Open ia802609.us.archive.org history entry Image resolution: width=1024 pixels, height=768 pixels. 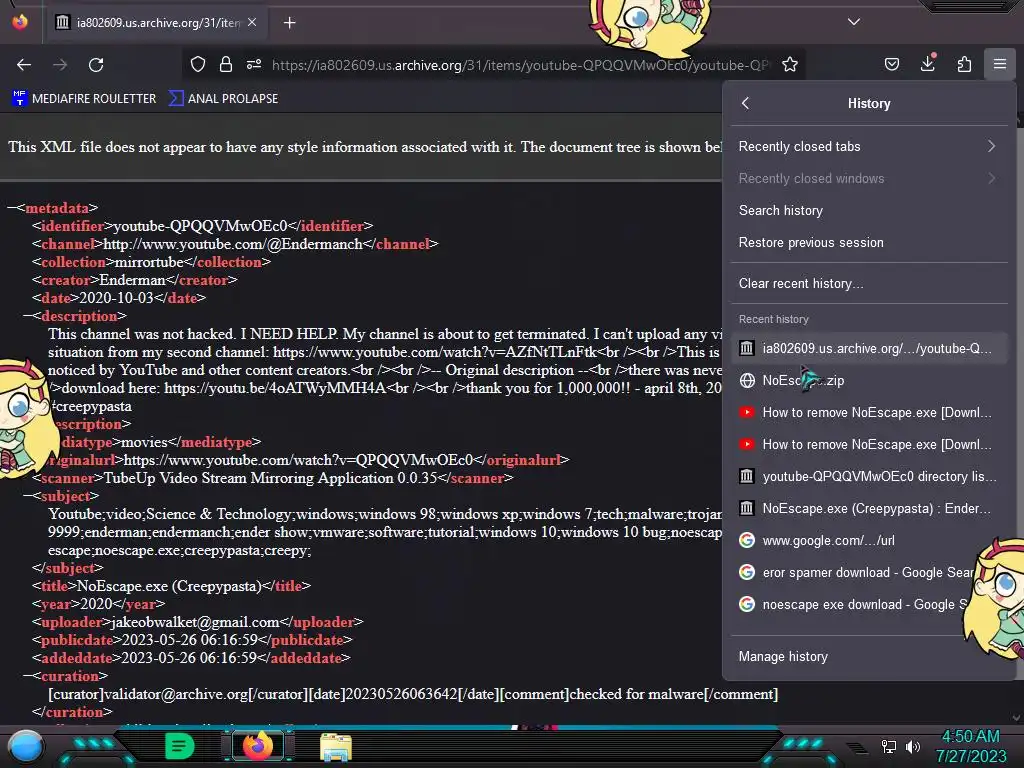[x=869, y=348]
